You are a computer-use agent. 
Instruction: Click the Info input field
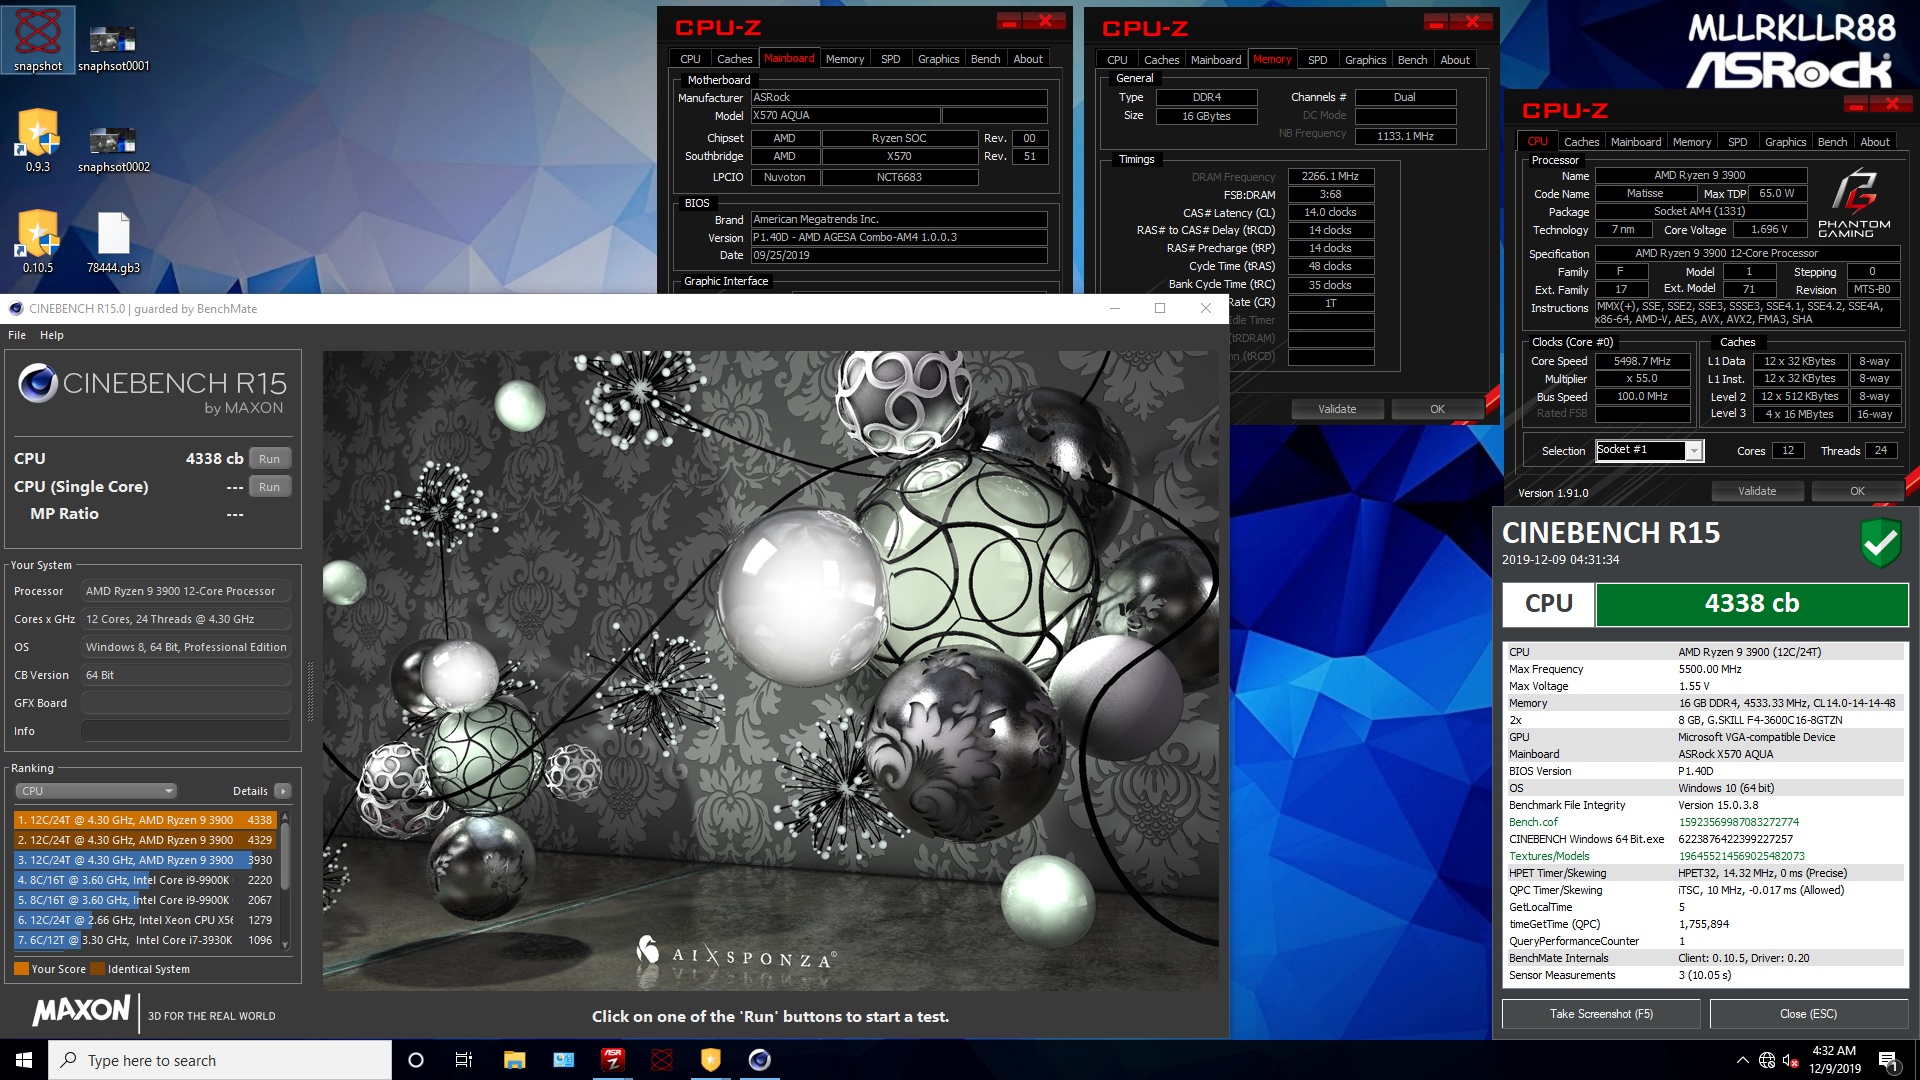[186, 731]
